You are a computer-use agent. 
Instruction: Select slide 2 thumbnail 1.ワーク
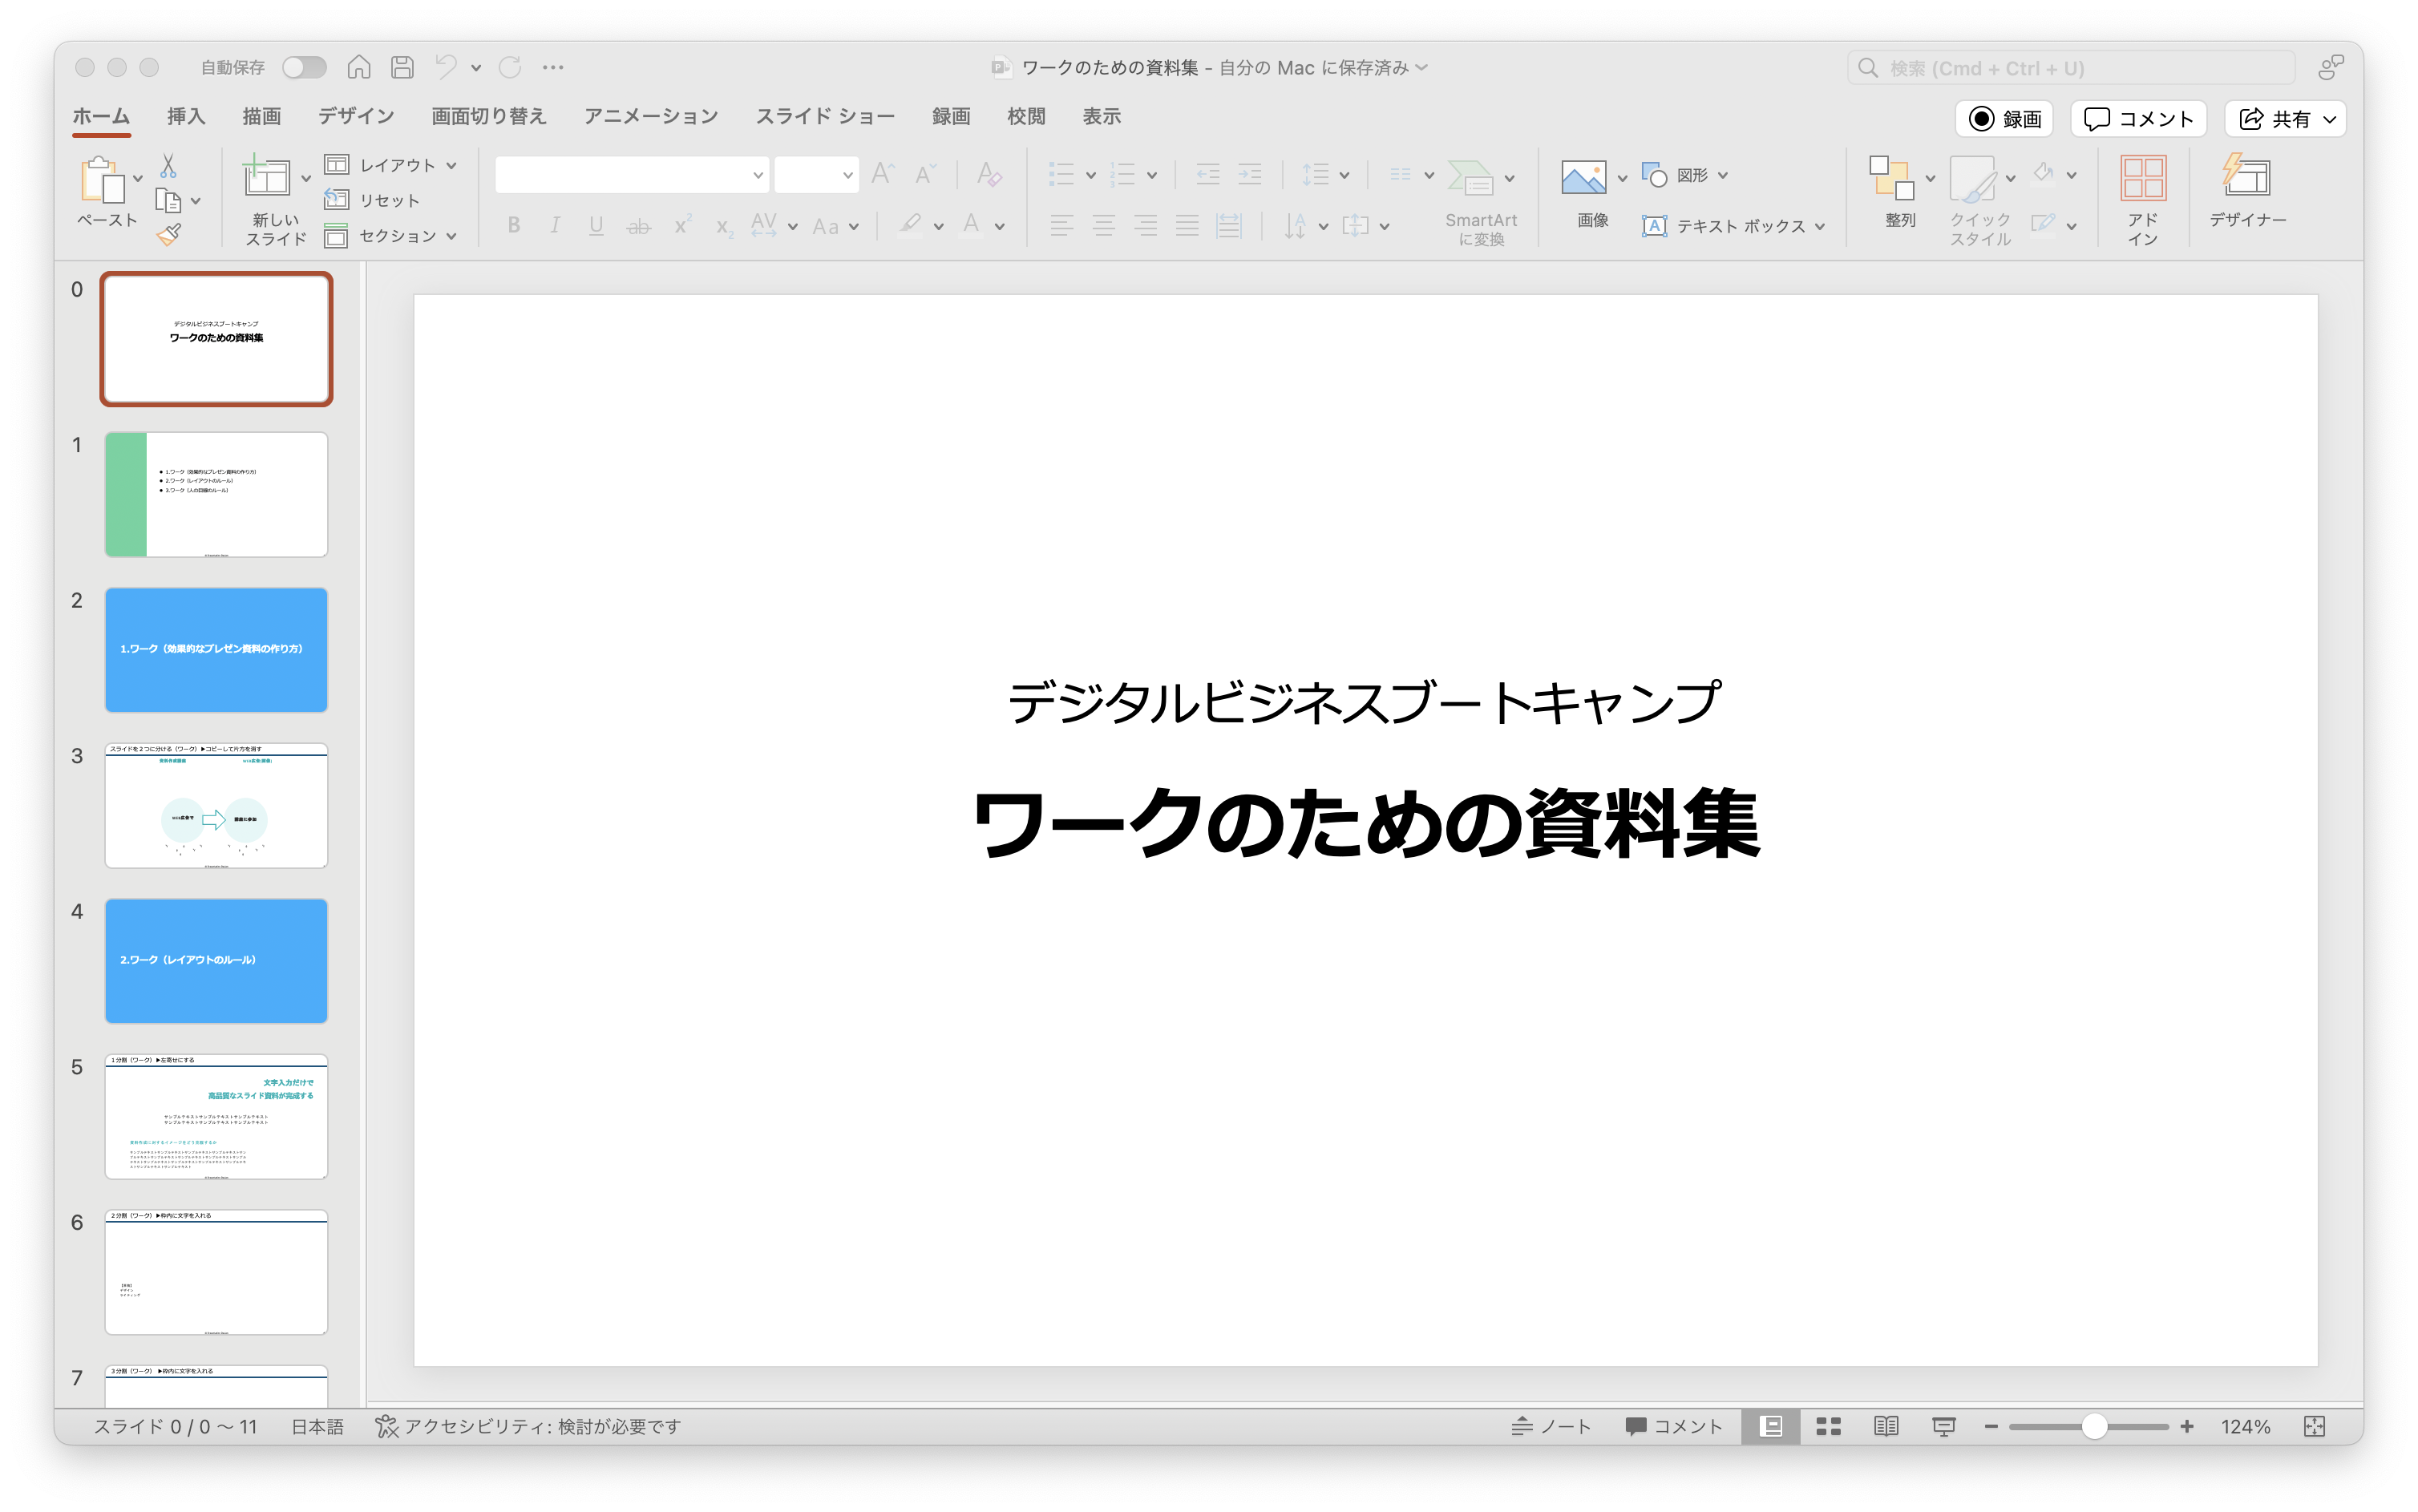pos(216,650)
